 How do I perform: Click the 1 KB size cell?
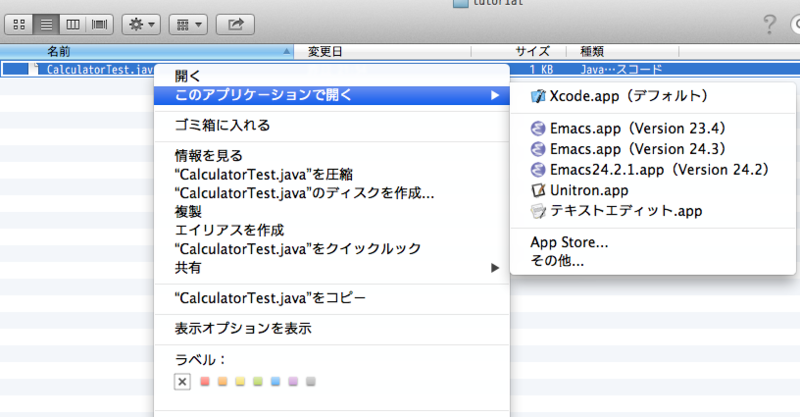pyautogui.click(x=541, y=69)
